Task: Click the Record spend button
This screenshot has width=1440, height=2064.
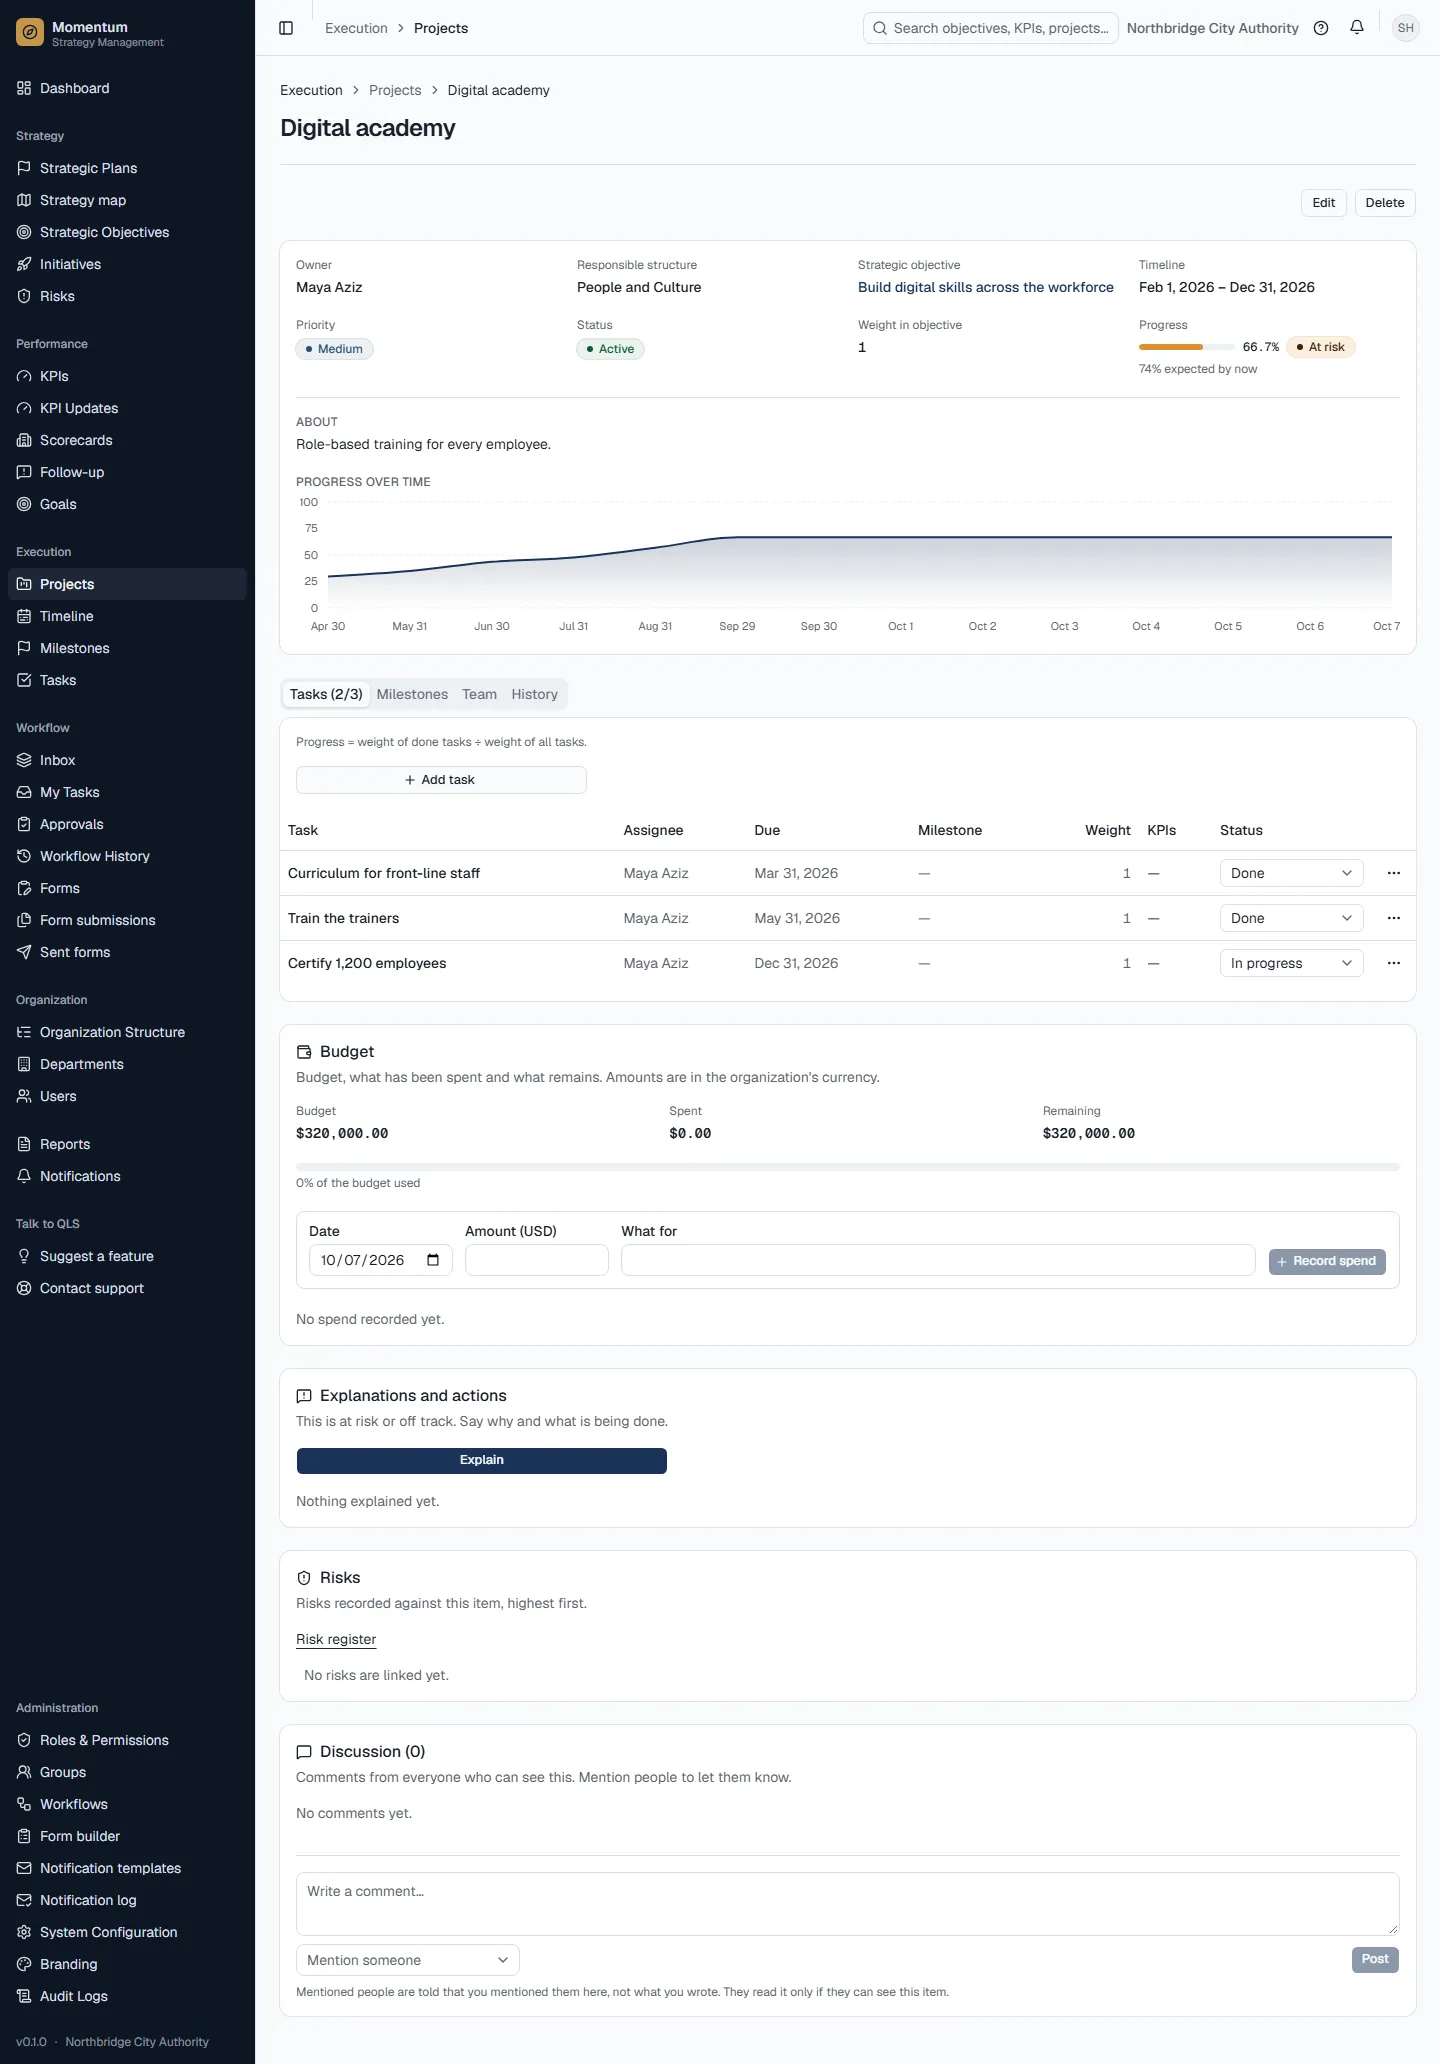Action: point(1327,1261)
